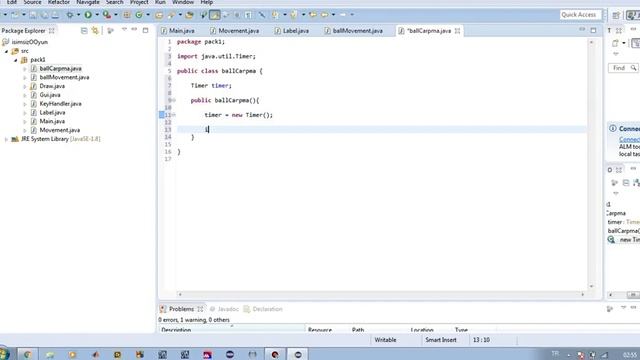The image size is (640, 360).
Task: Select isimsizOOyun project root
Action: [29, 42]
